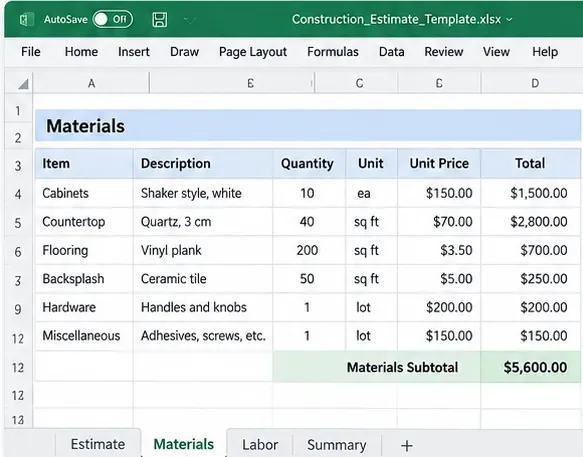
Task: Select the Materials sheet tab
Action: (184, 444)
